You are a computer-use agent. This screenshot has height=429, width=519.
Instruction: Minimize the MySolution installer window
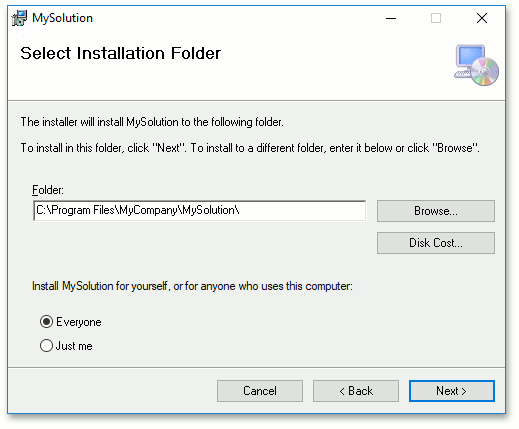391,18
